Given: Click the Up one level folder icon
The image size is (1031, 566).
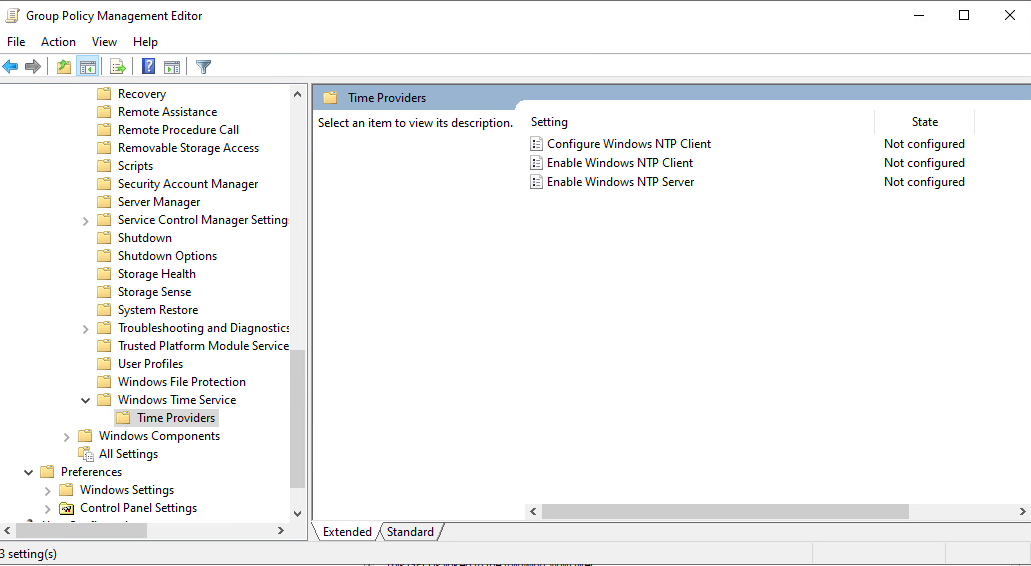Looking at the screenshot, I should click(x=64, y=66).
